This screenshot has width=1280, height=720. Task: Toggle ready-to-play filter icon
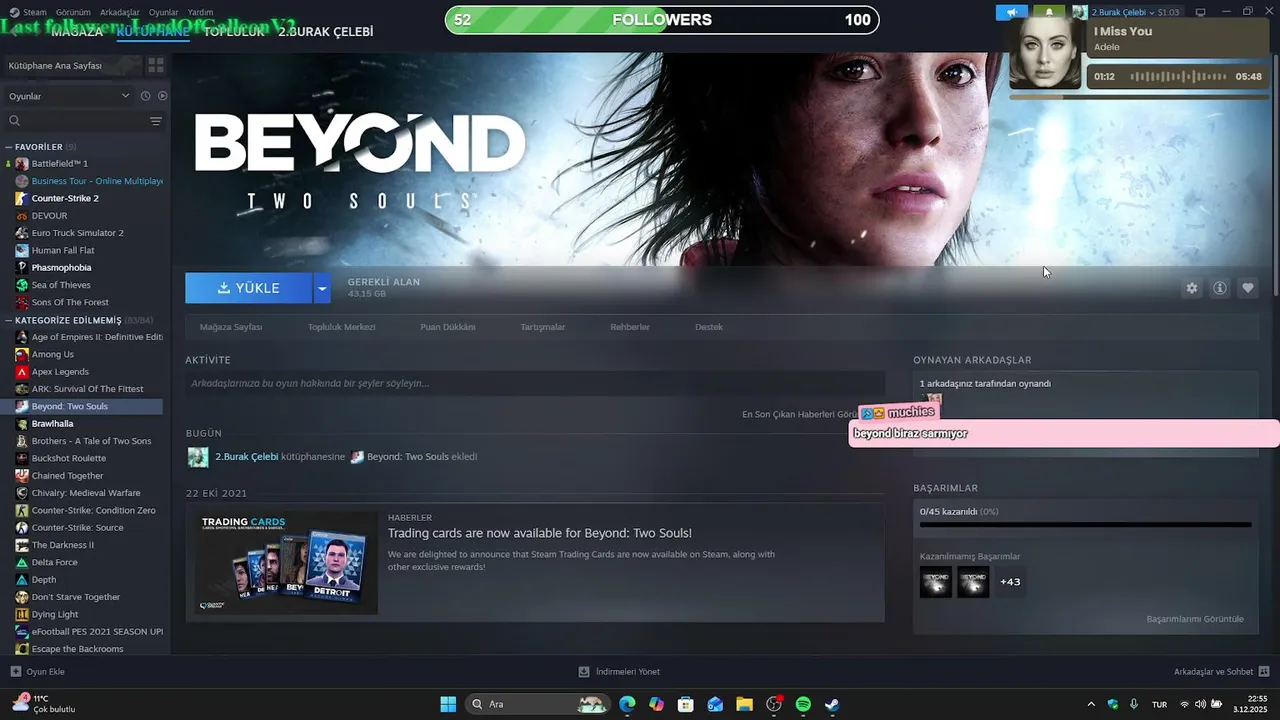click(162, 96)
